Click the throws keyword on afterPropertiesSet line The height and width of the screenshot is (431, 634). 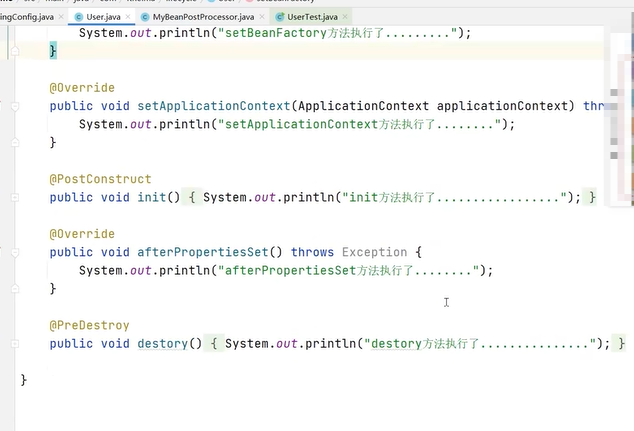point(313,252)
